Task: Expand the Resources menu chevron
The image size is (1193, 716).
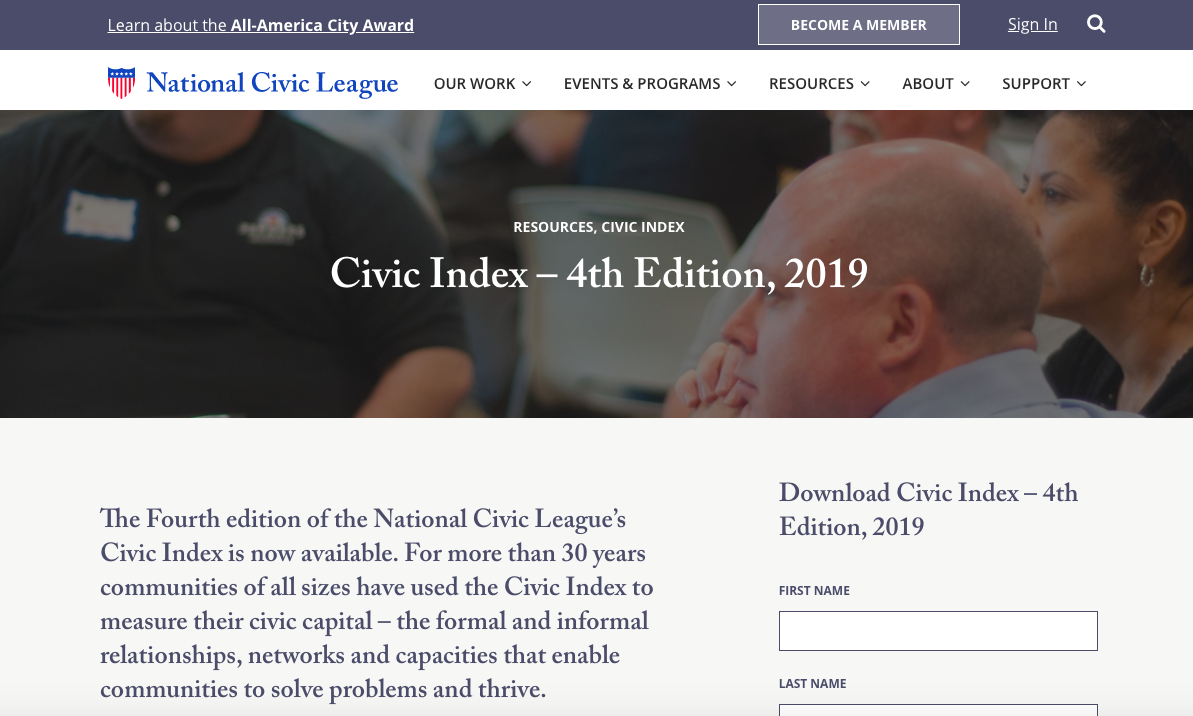Action: click(864, 84)
